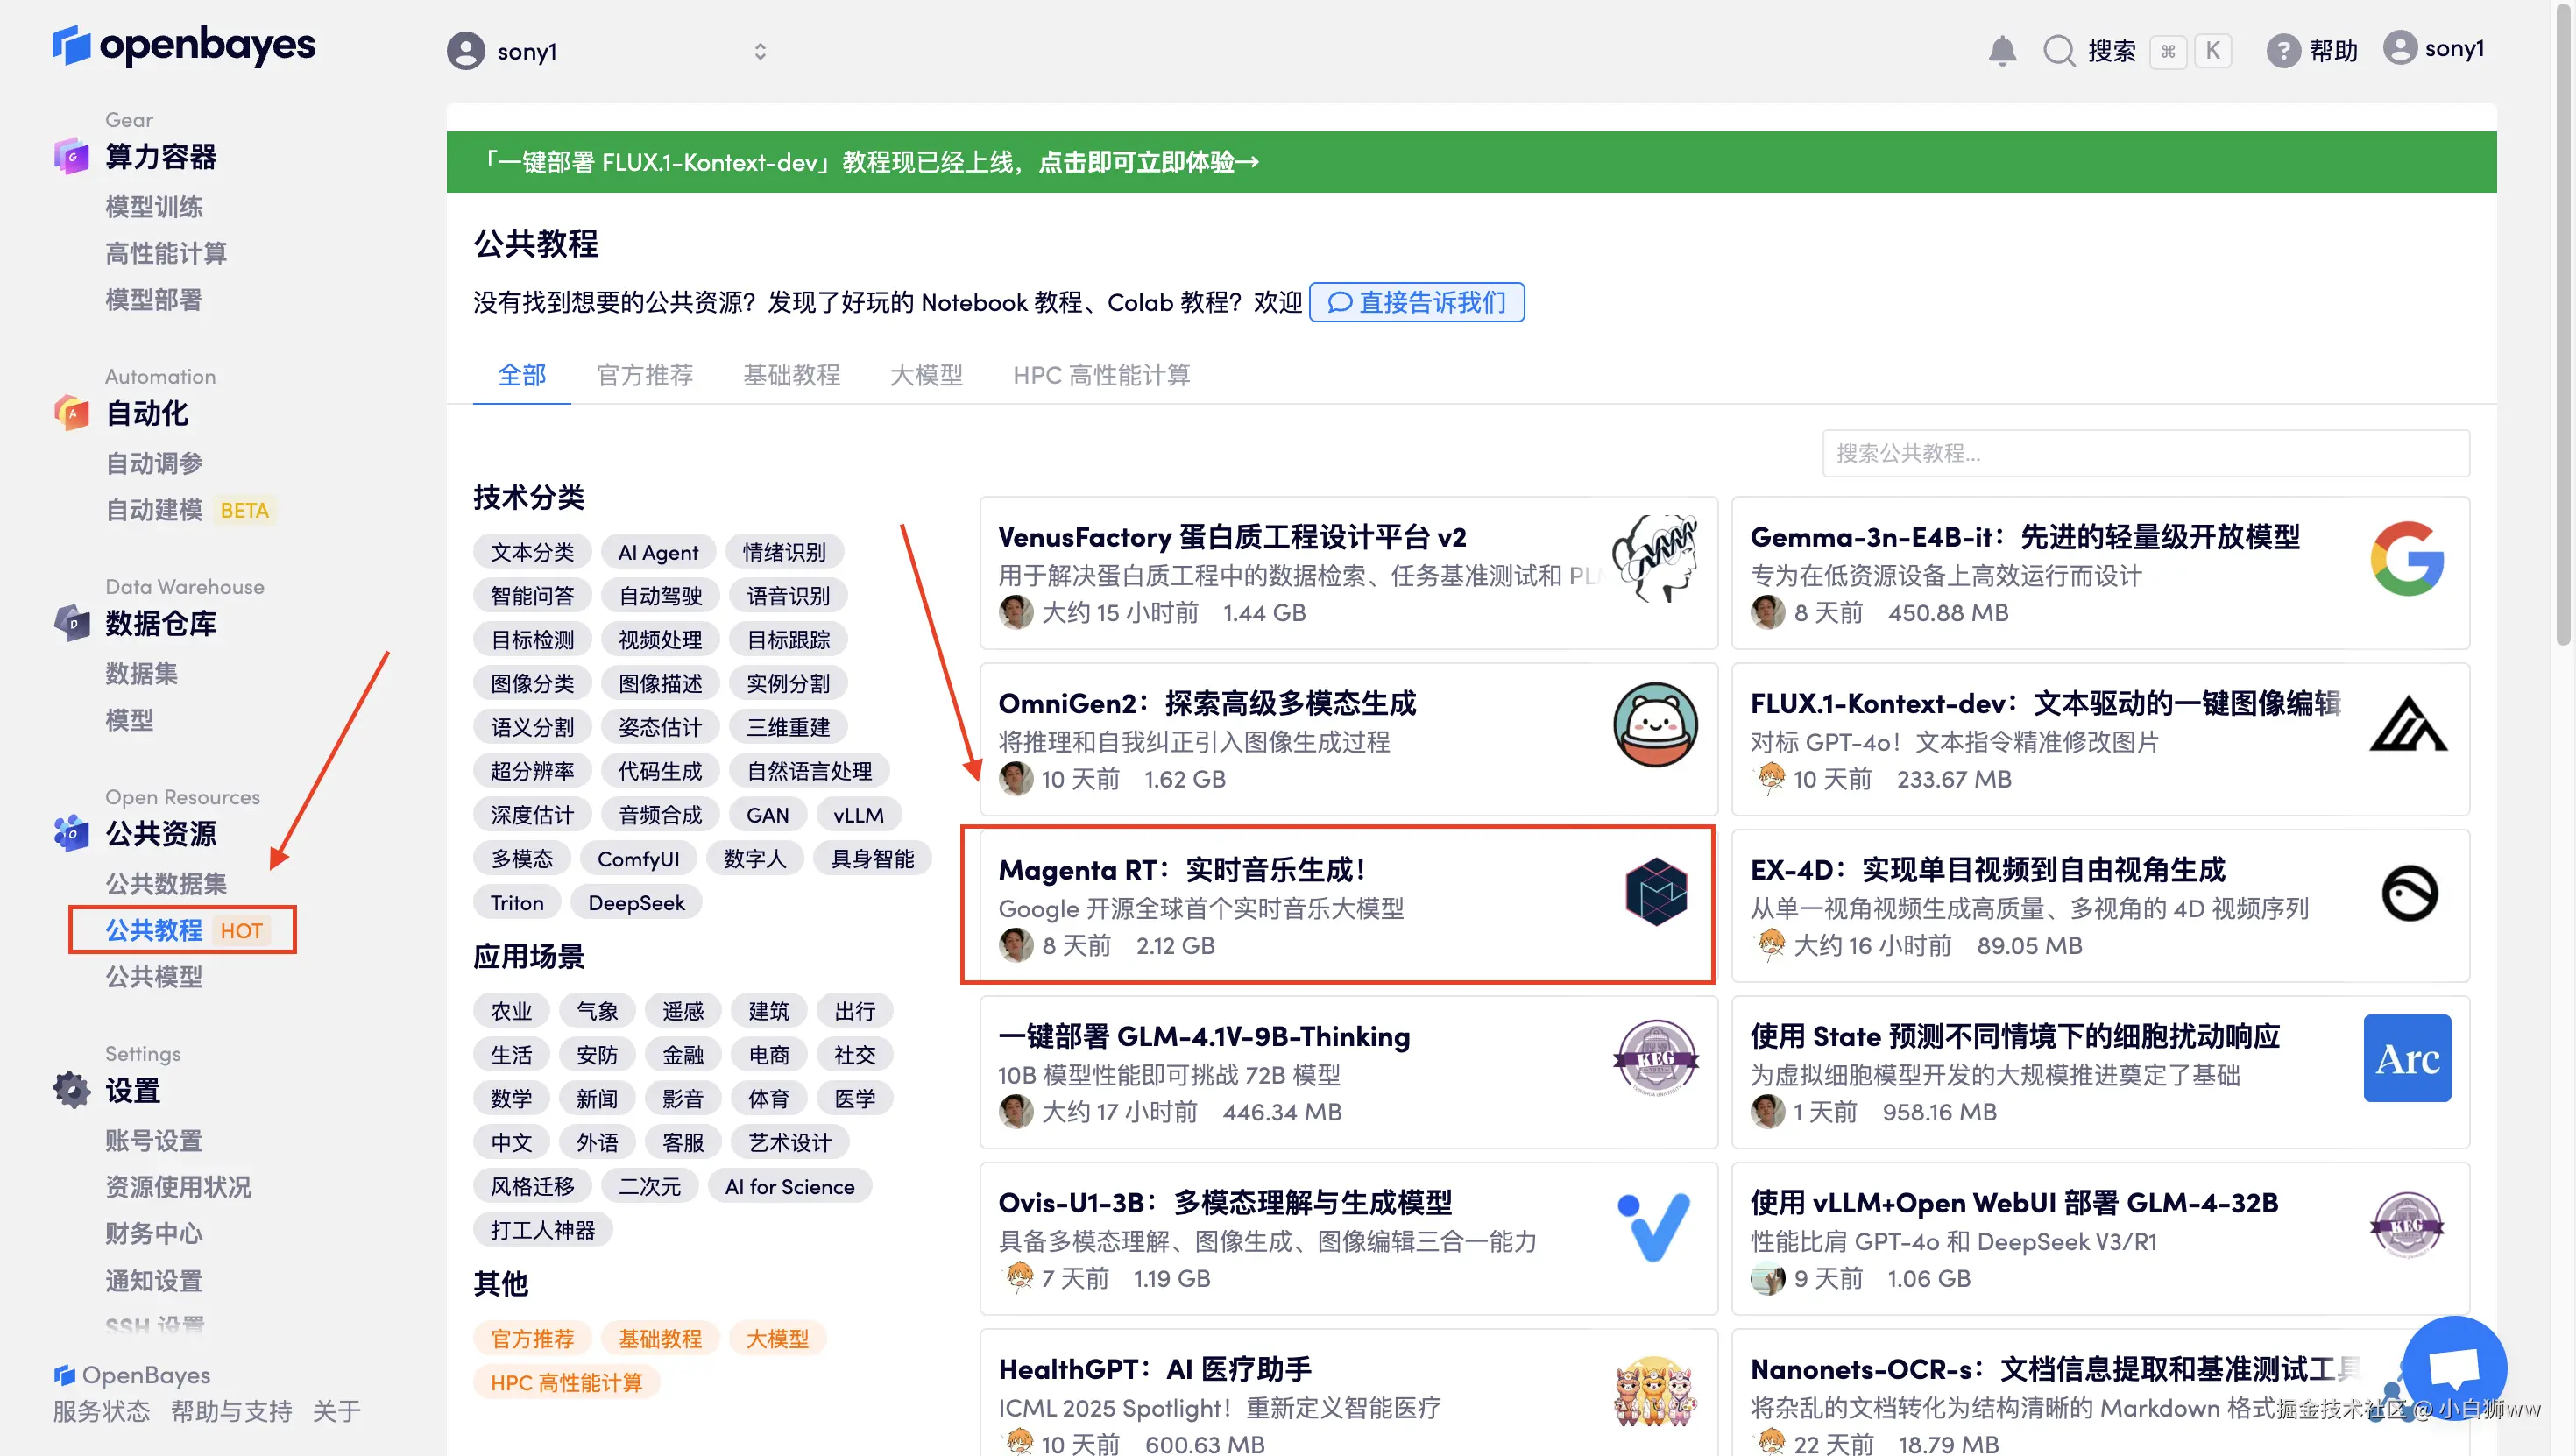The height and width of the screenshot is (1456, 2576).
Task: Click the notification bell icon
Action: click(2001, 51)
